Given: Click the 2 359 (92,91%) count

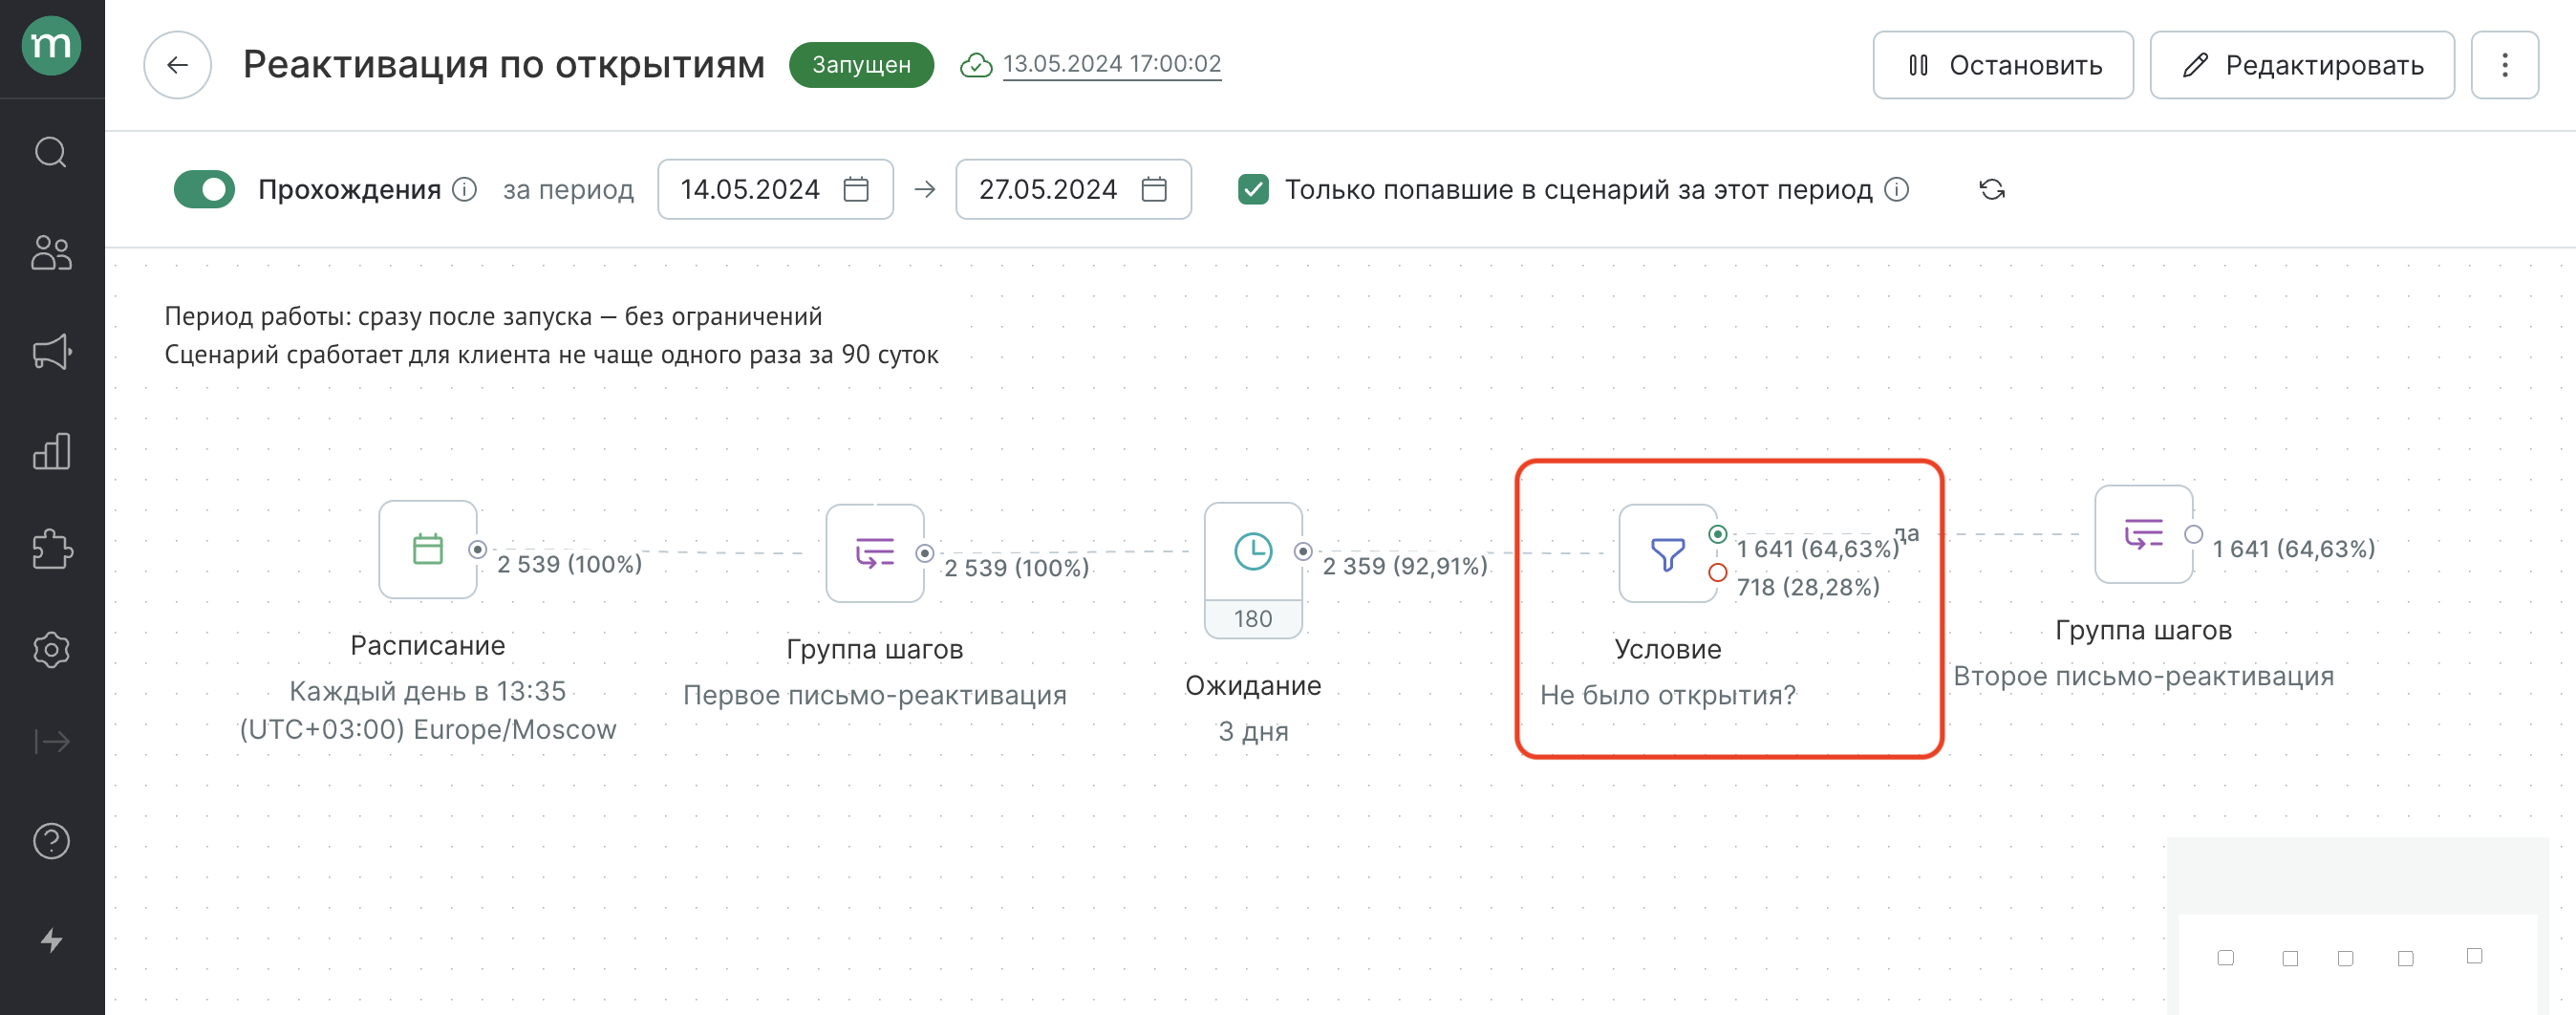Looking at the screenshot, I should click(x=1404, y=566).
